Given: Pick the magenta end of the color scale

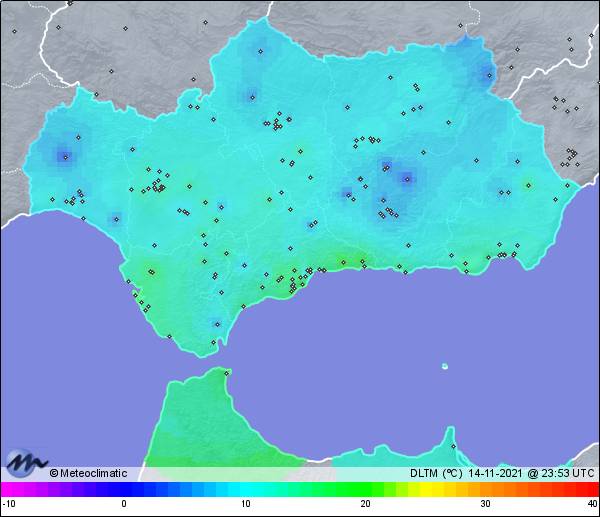Looking at the screenshot, I should [8, 489].
